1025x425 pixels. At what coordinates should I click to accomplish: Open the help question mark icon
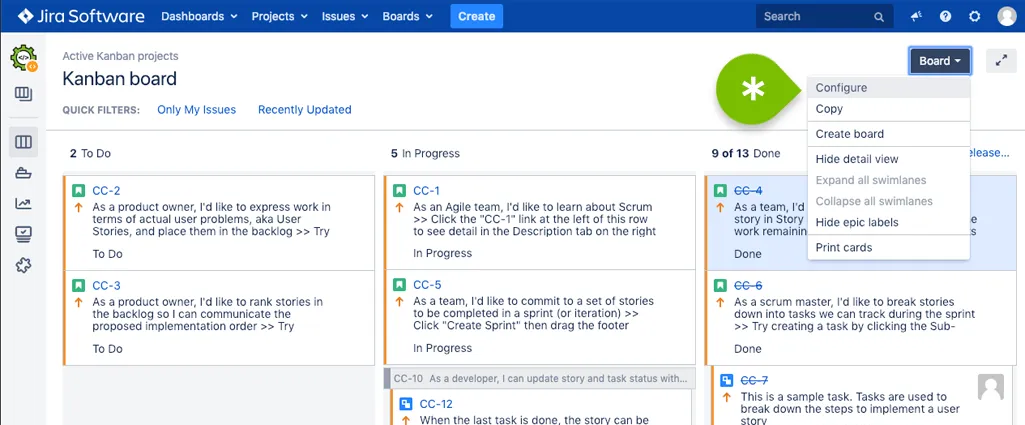pyautogui.click(x=945, y=16)
